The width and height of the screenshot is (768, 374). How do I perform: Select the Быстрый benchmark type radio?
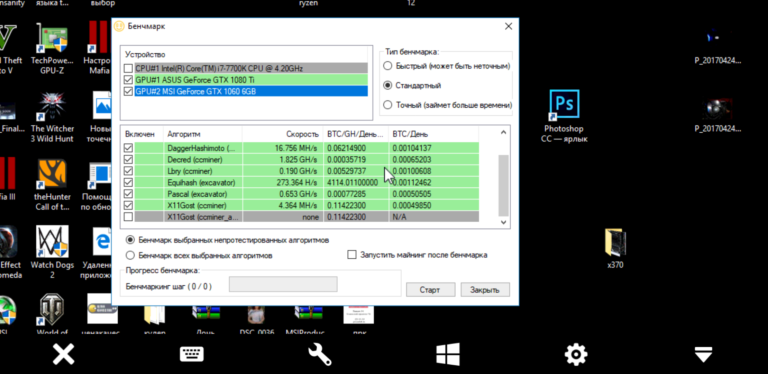[387, 66]
